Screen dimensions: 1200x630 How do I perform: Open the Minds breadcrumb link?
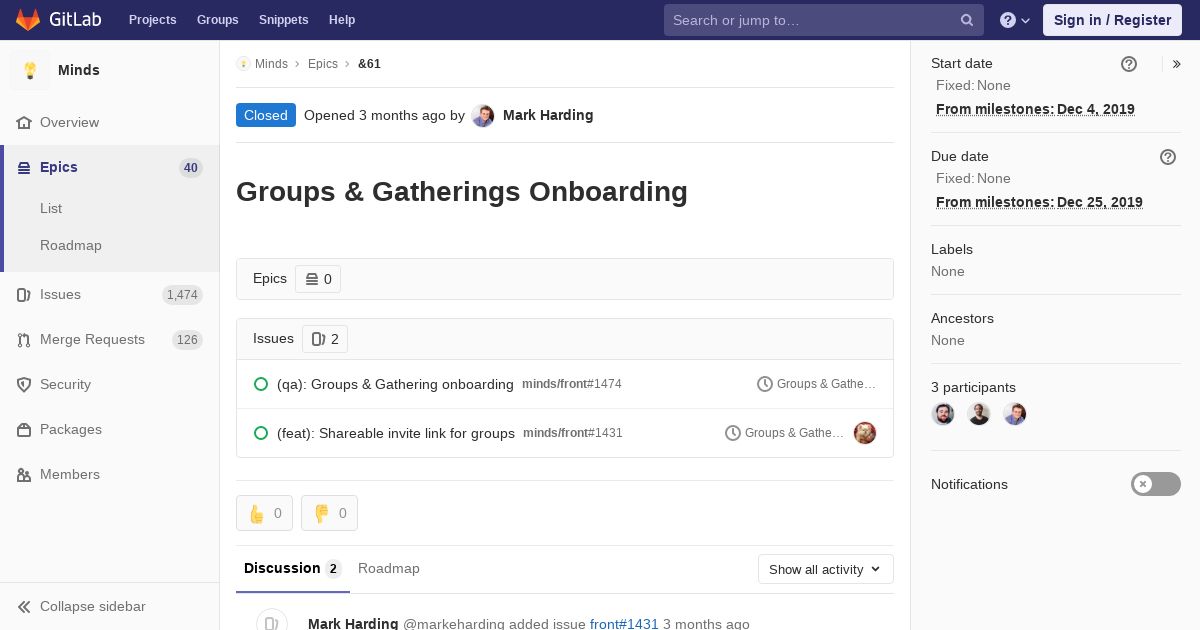[271, 64]
